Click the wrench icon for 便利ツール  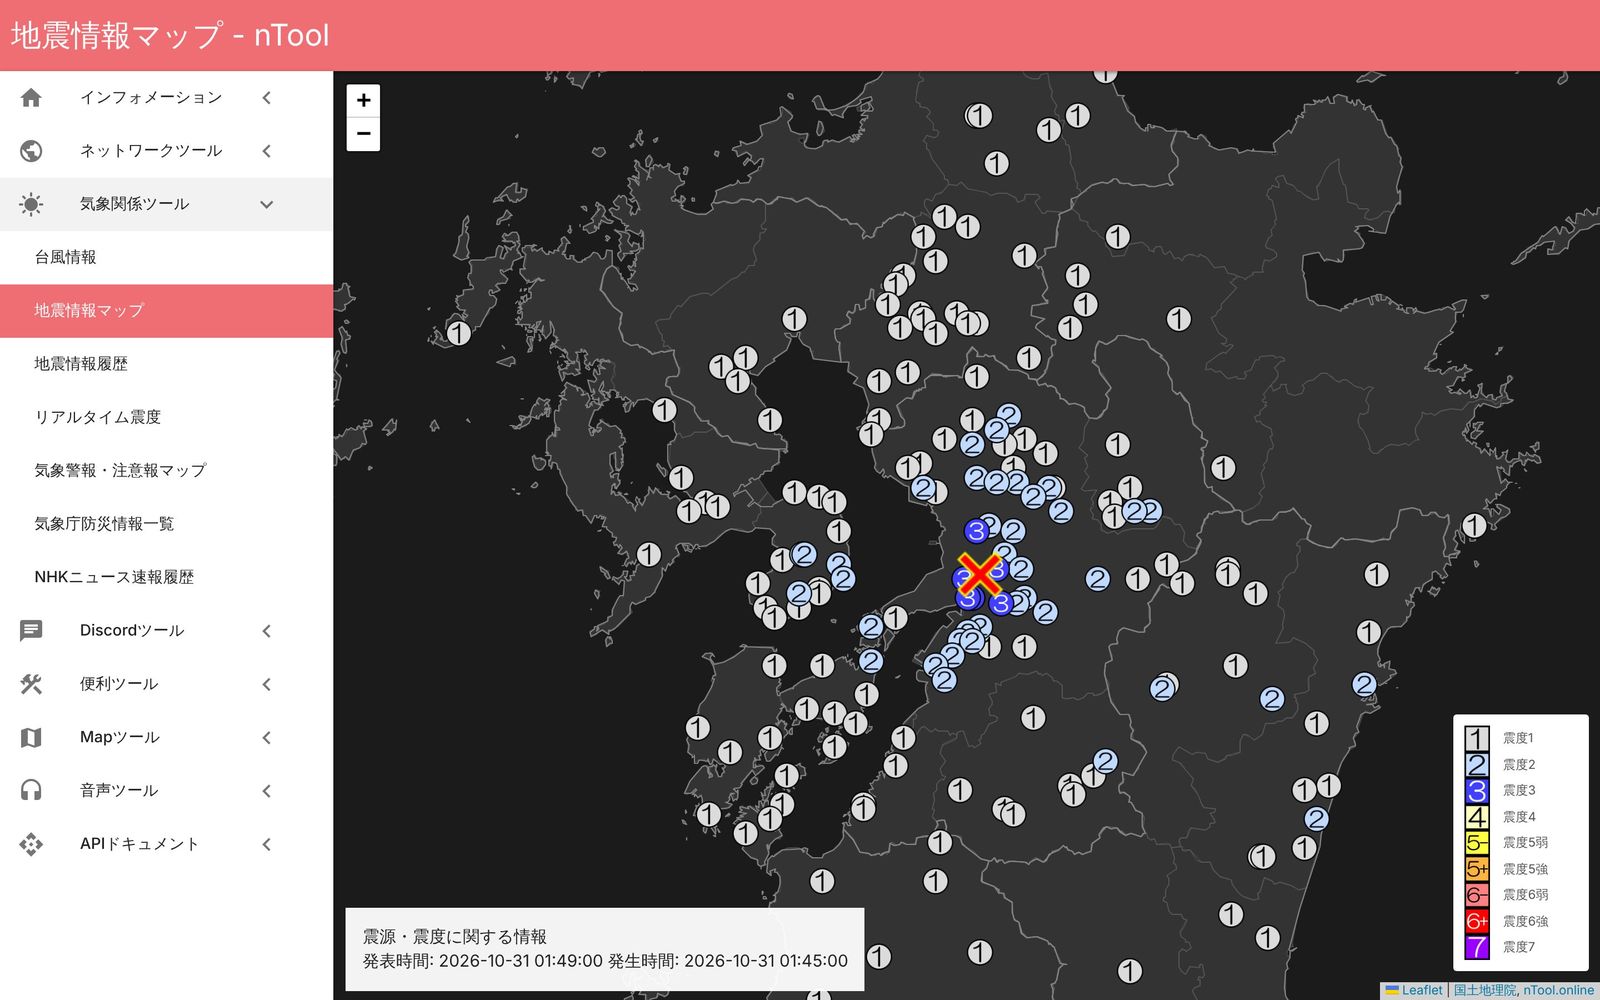click(31, 684)
